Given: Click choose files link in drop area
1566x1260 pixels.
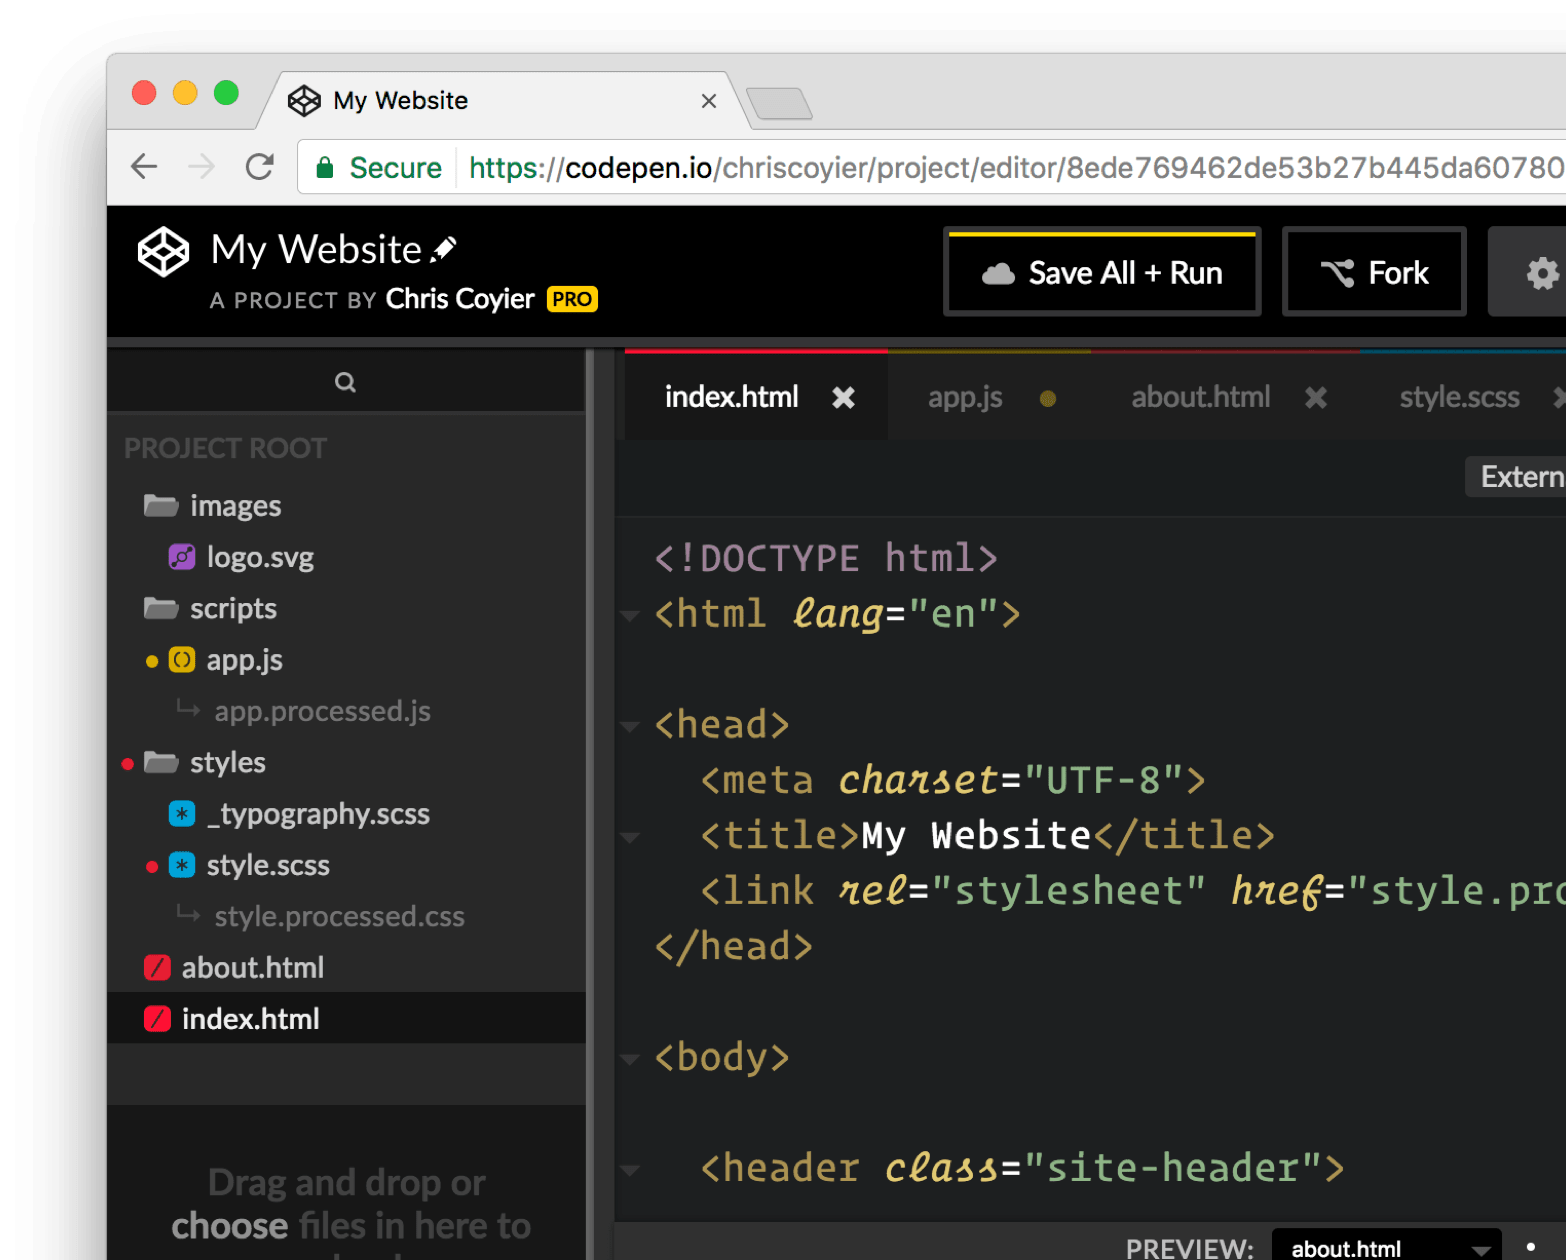Looking at the screenshot, I should point(229,1225).
